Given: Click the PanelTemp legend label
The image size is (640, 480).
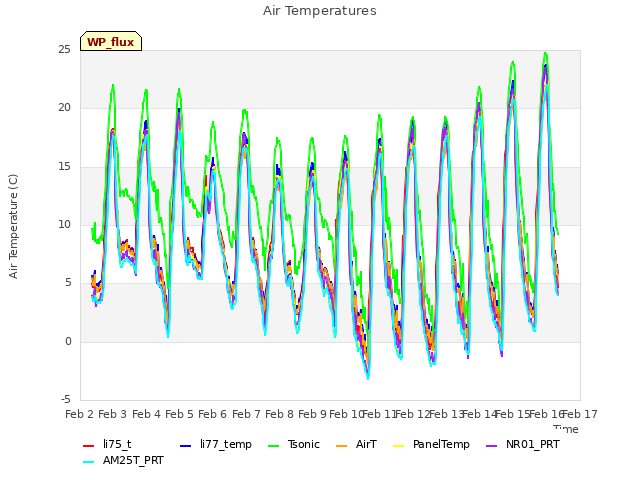Looking at the screenshot, I should [441, 444].
